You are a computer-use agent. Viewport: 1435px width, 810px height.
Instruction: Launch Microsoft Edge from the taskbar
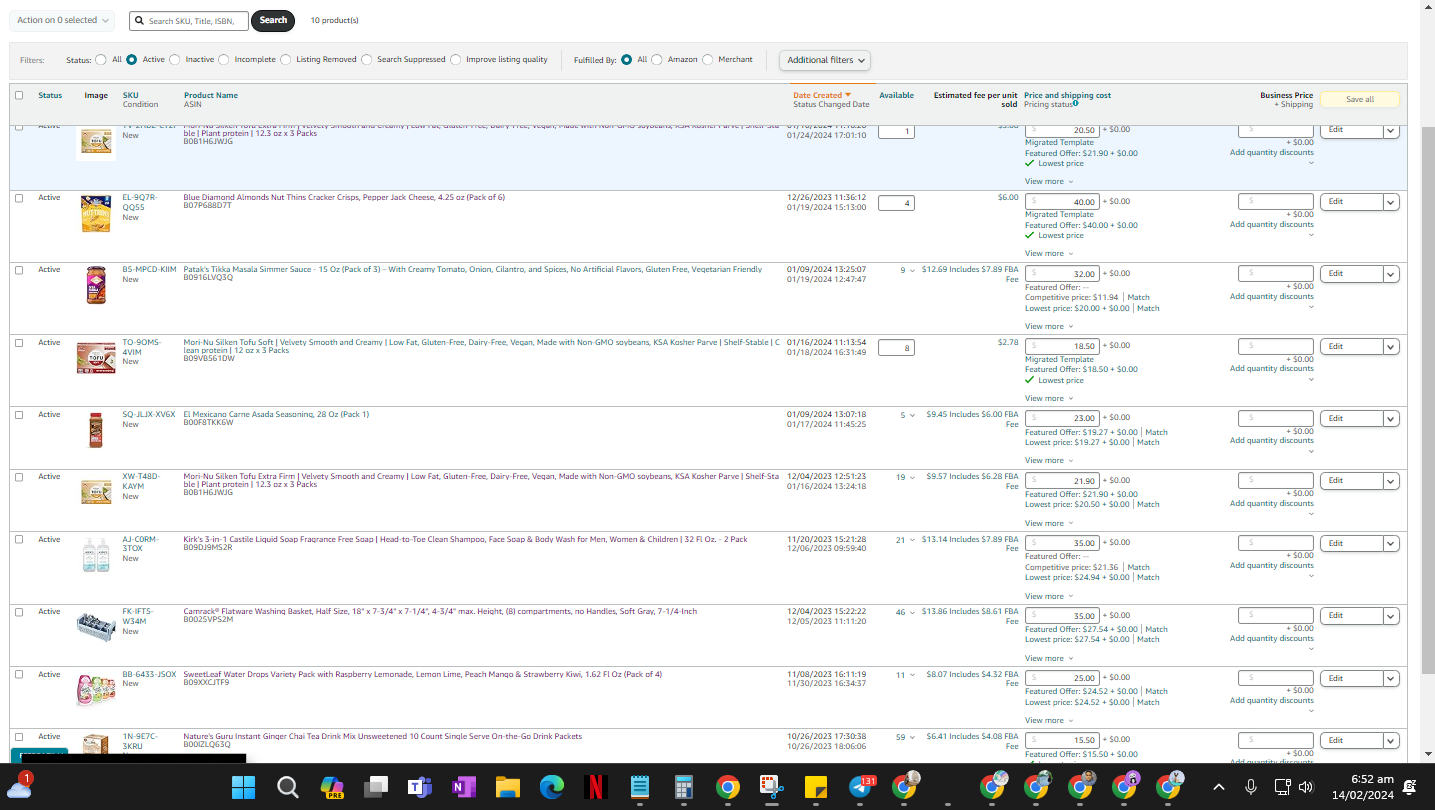tap(552, 788)
